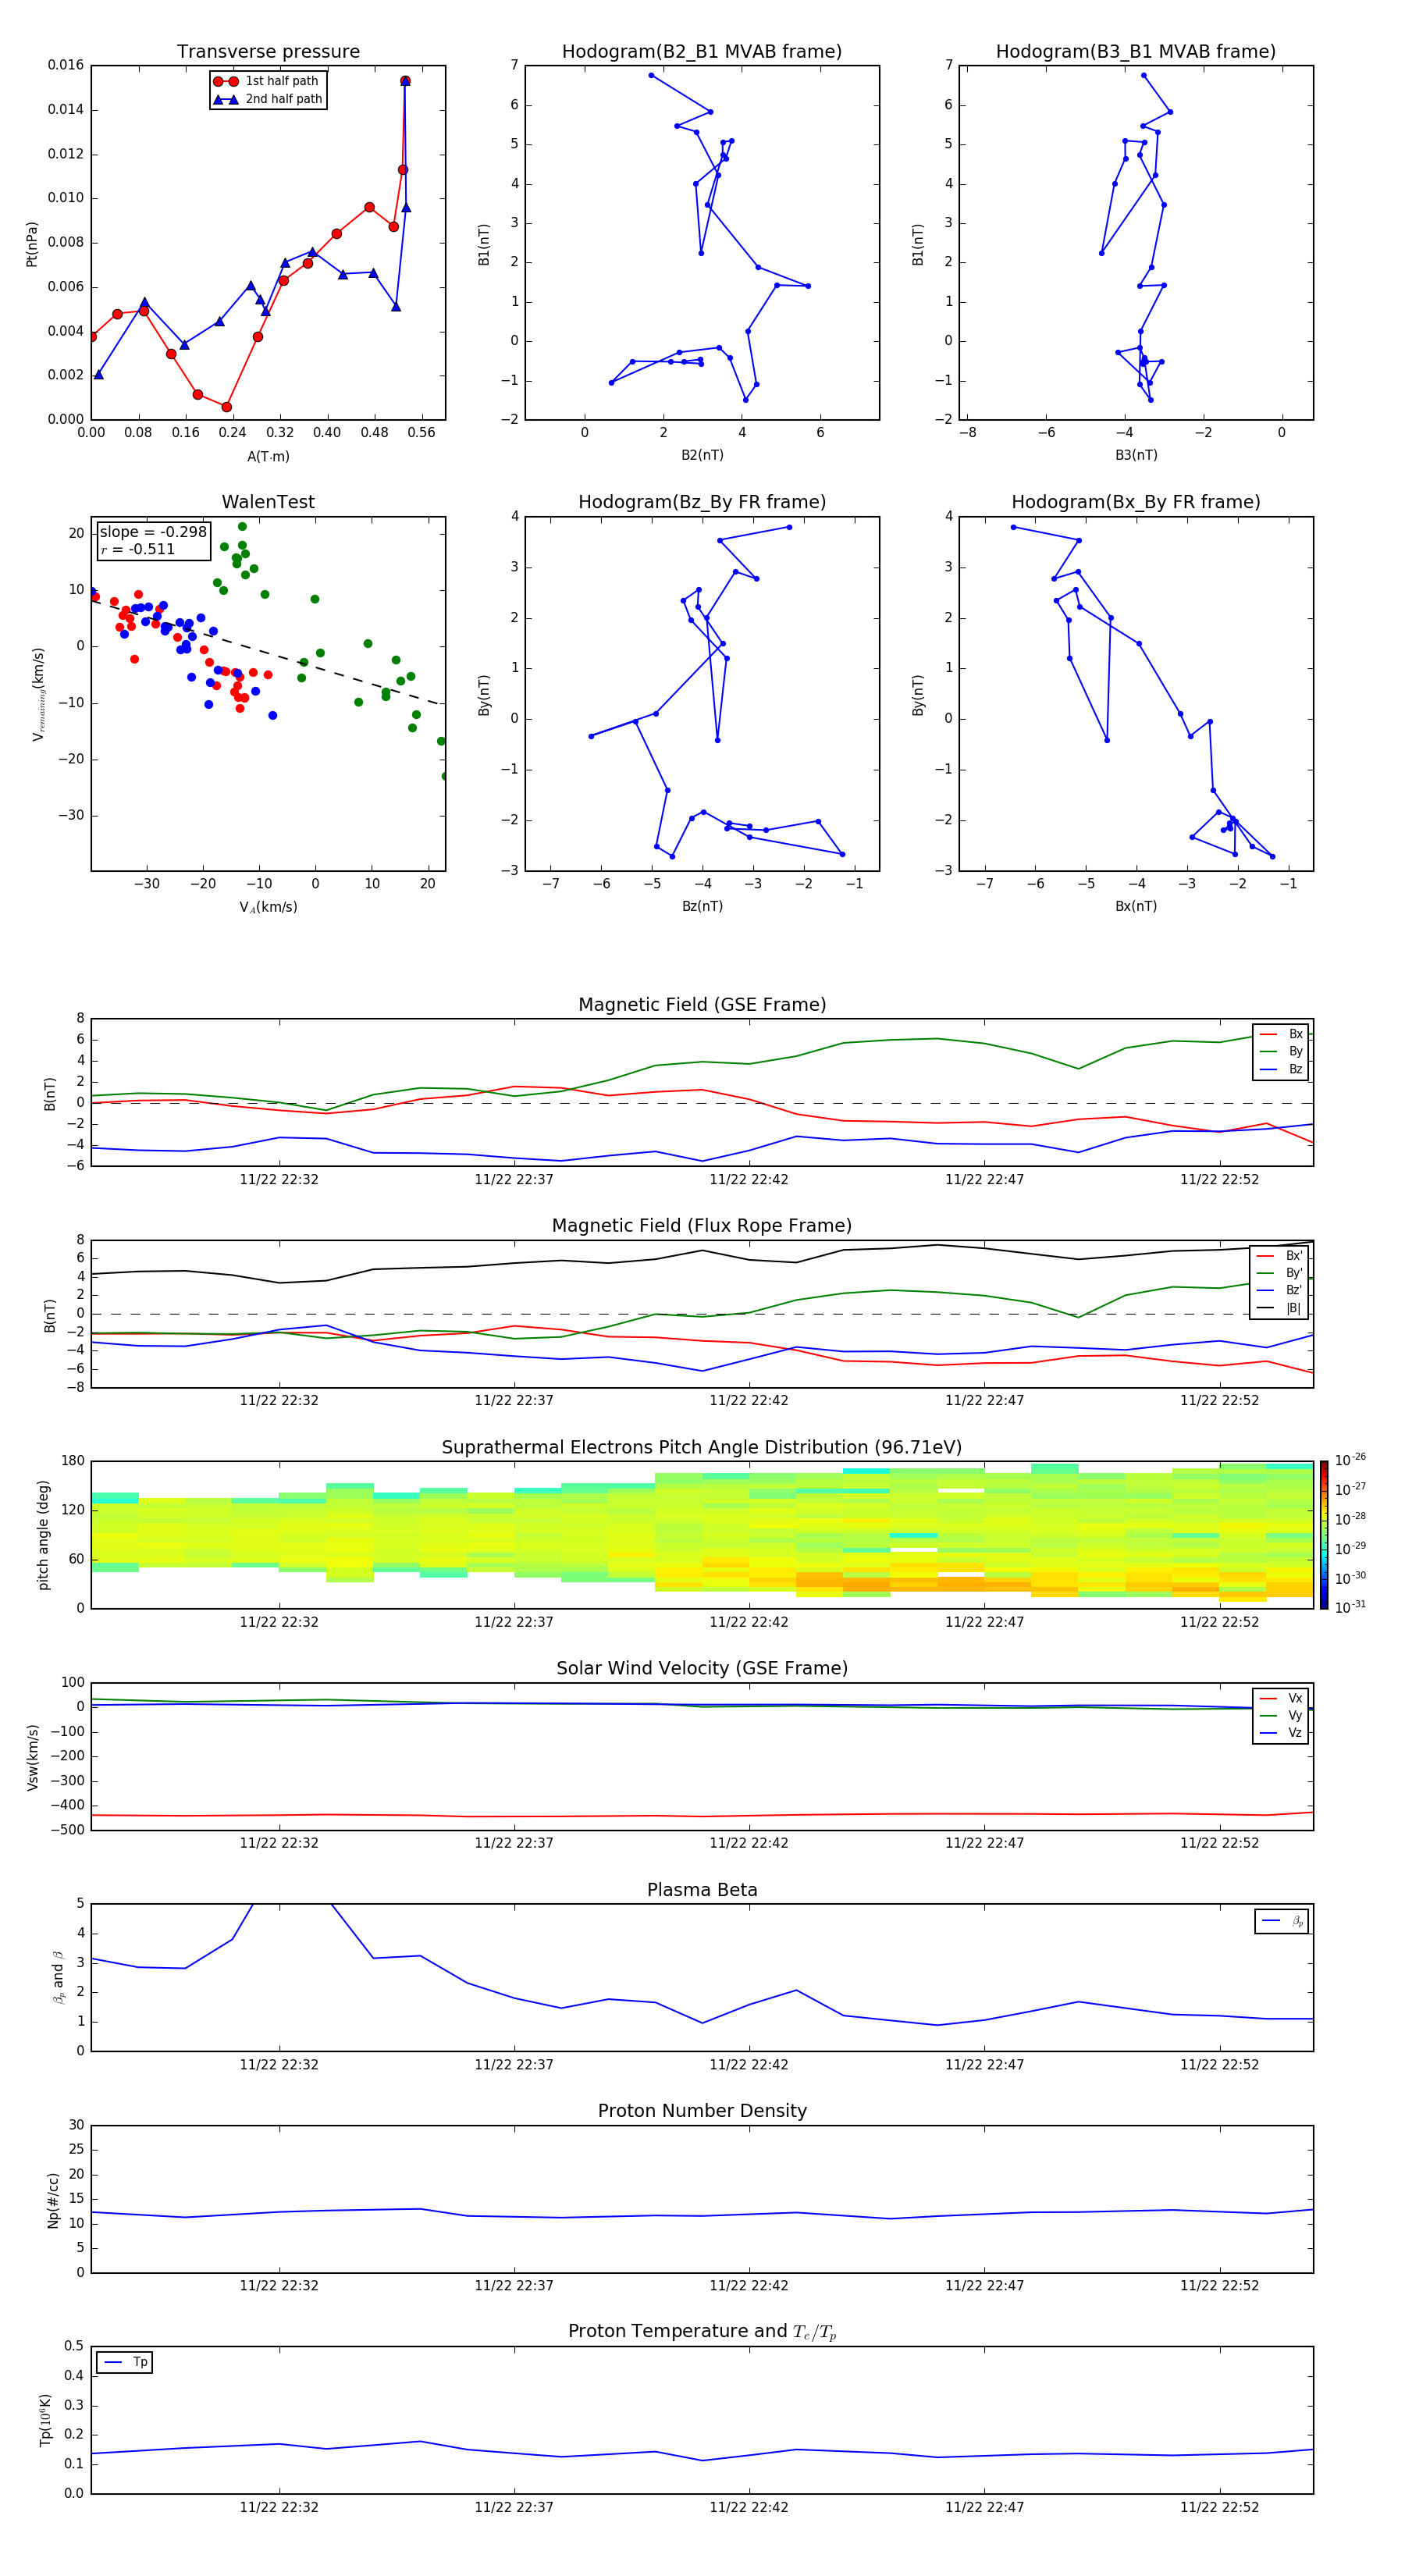
Task: Click the 'Np(#/cc)' y-axis label
Action: pos(53,2200)
